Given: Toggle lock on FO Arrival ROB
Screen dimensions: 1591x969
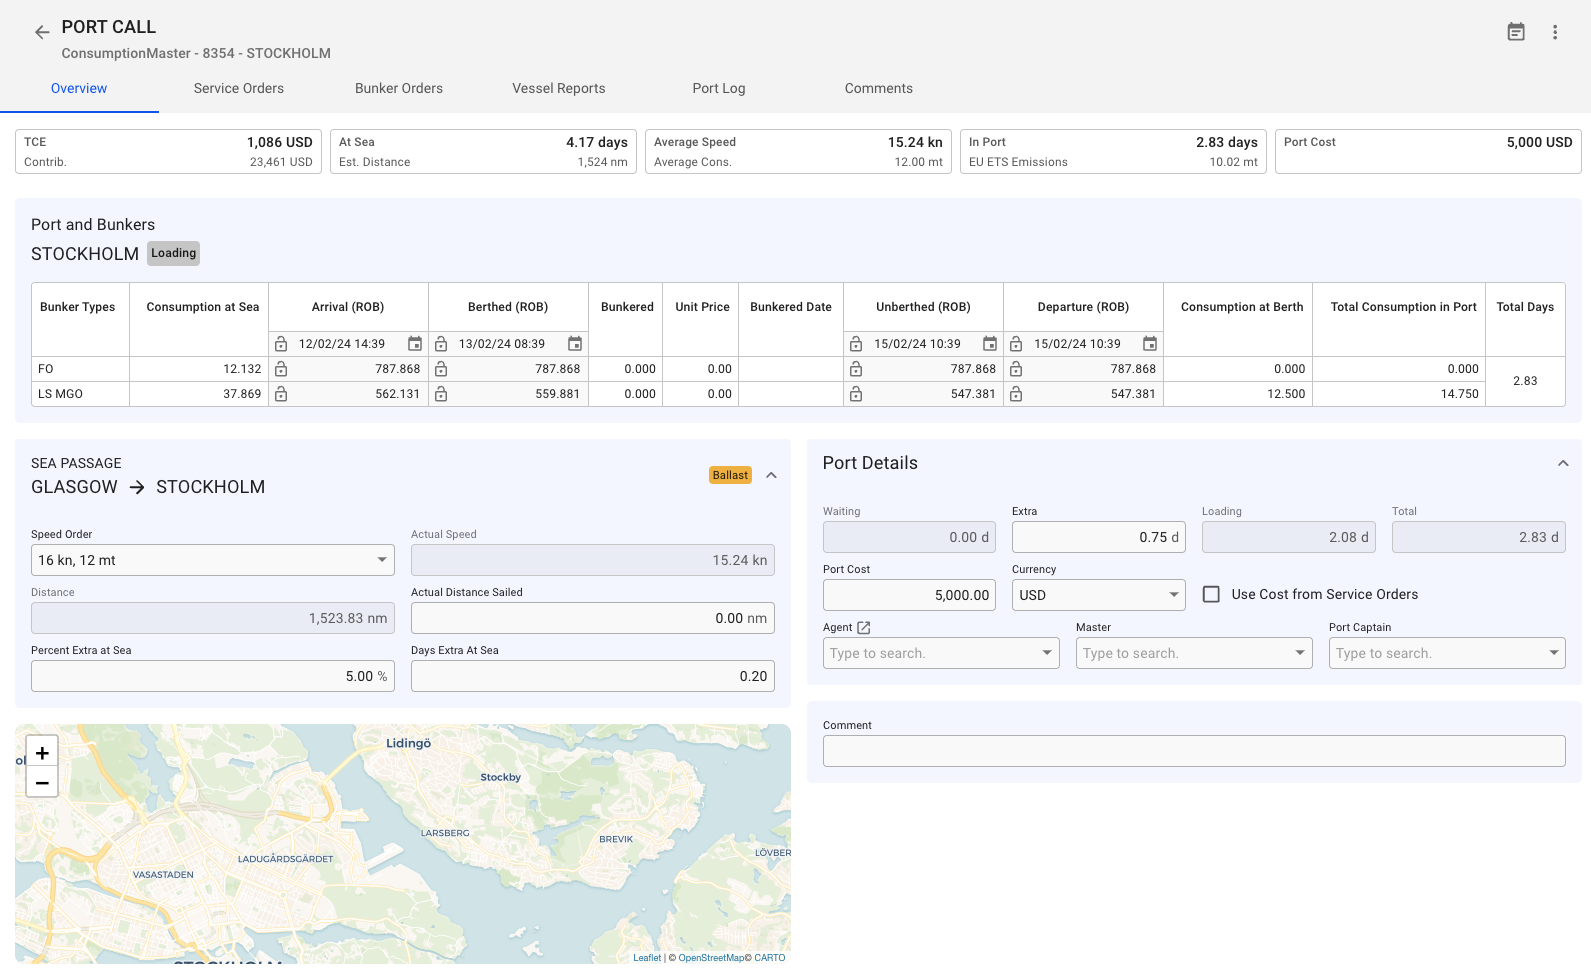Looking at the screenshot, I should click(x=281, y=369).
